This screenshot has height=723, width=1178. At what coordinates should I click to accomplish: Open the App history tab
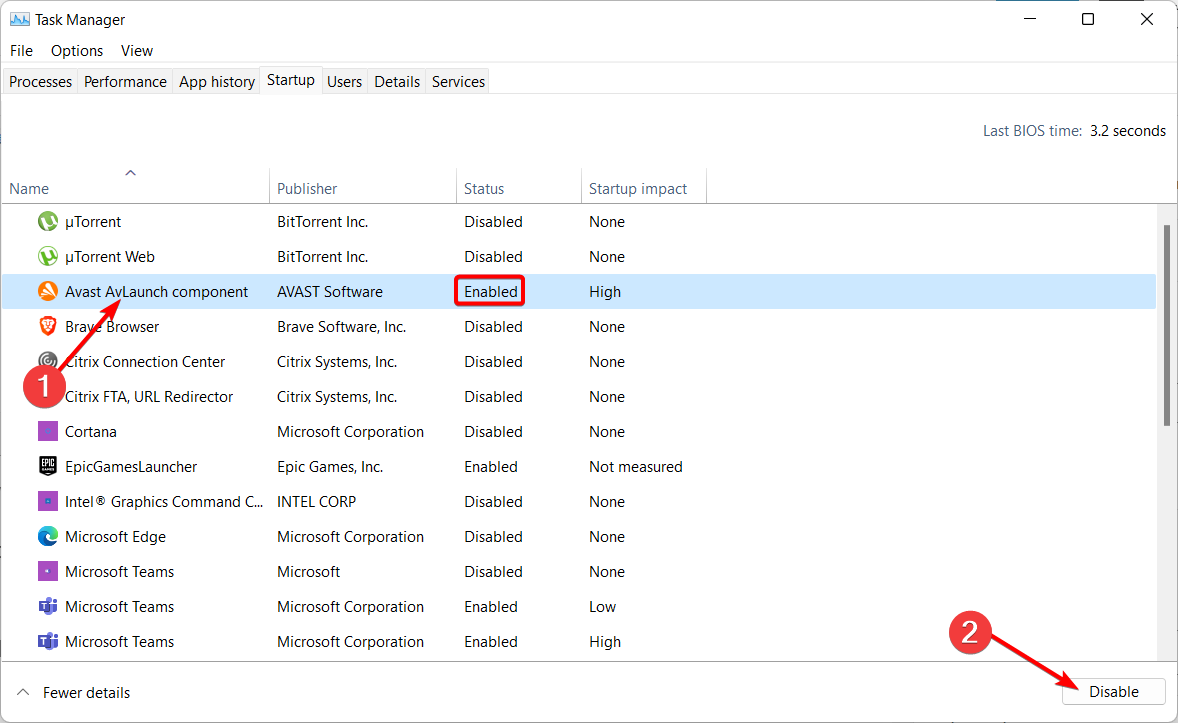point(217,81)
